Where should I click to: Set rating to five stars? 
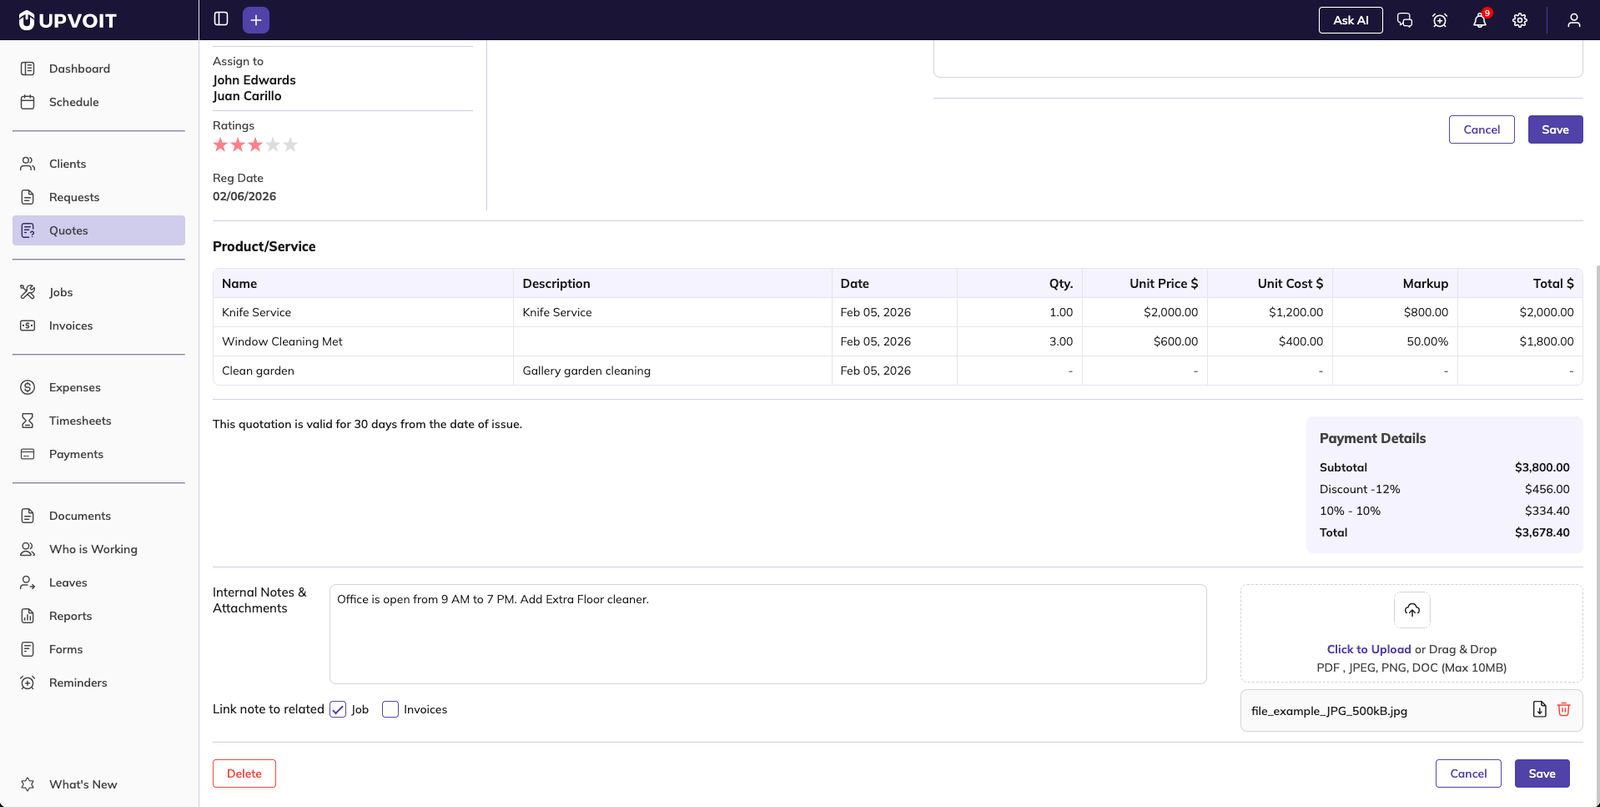point(290,145)
